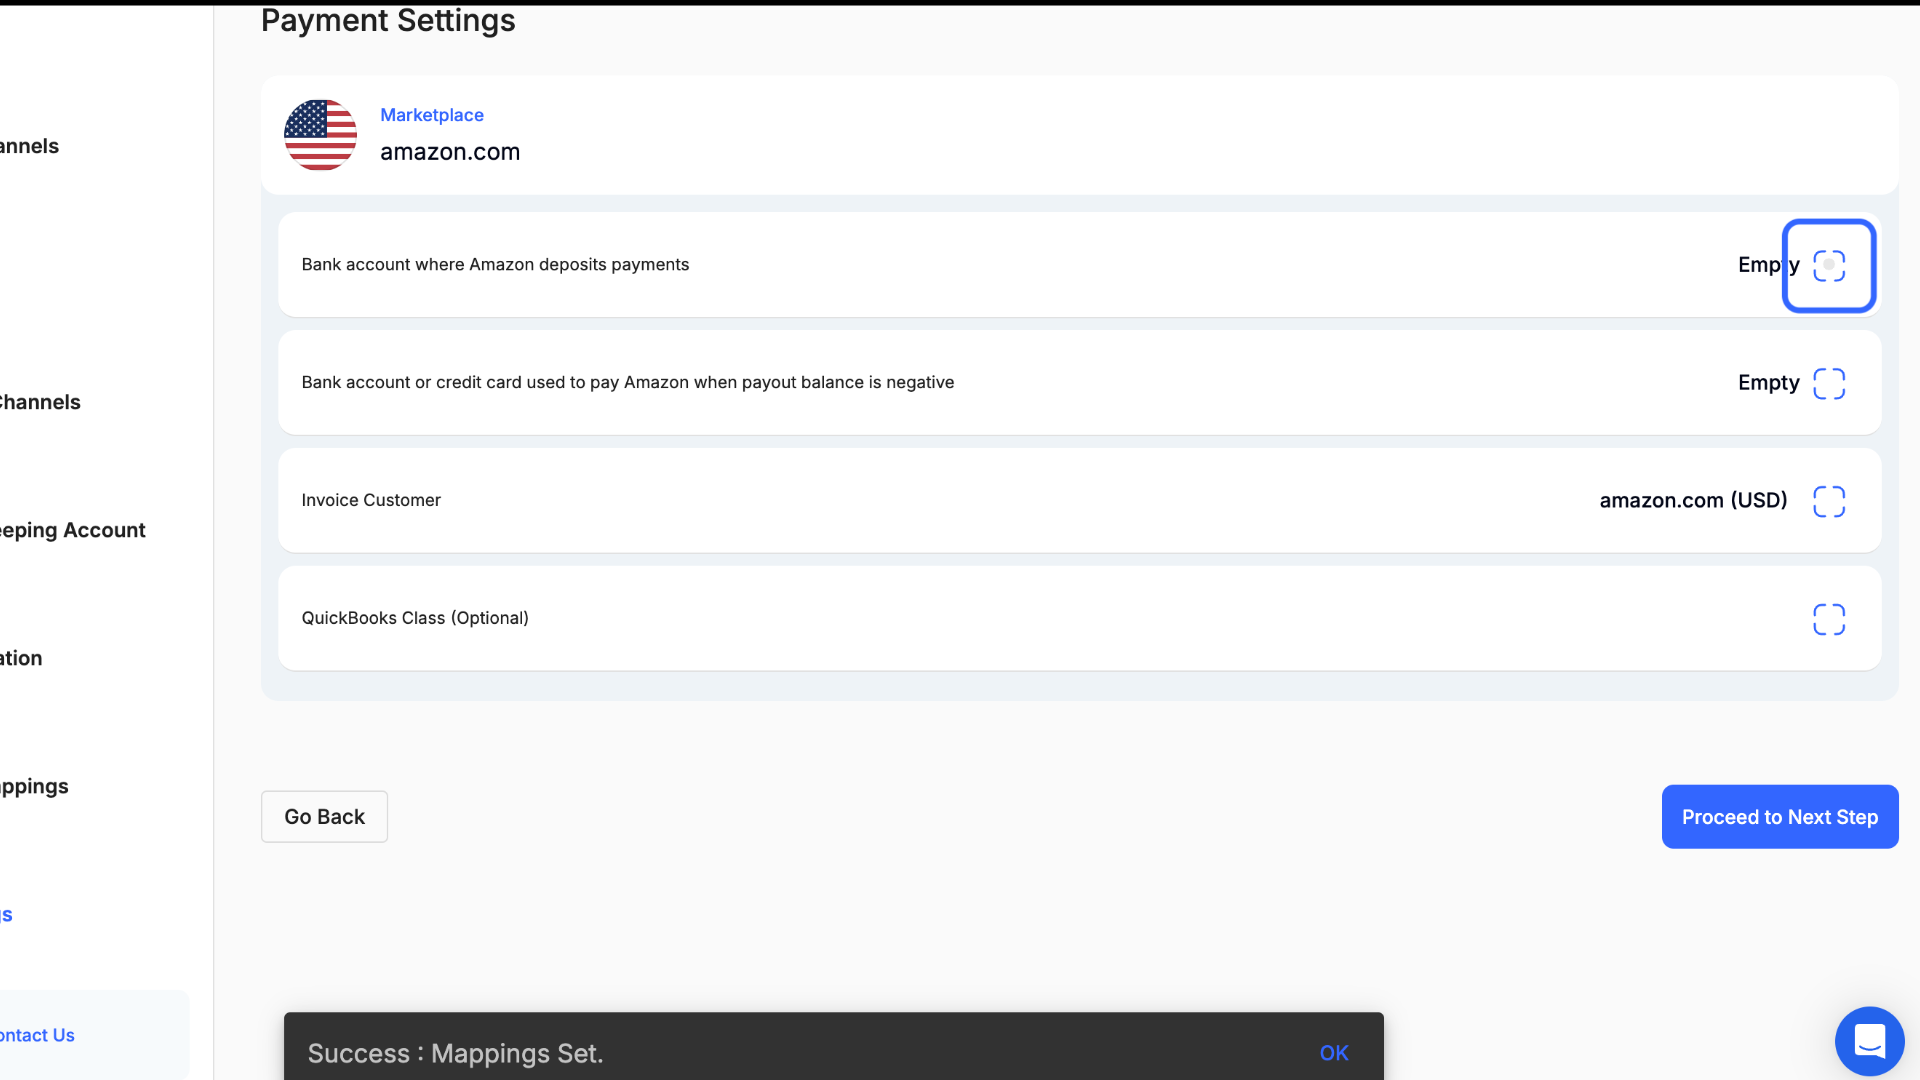
Task: Open the chat support bubble icon
Action: 1869,1041
